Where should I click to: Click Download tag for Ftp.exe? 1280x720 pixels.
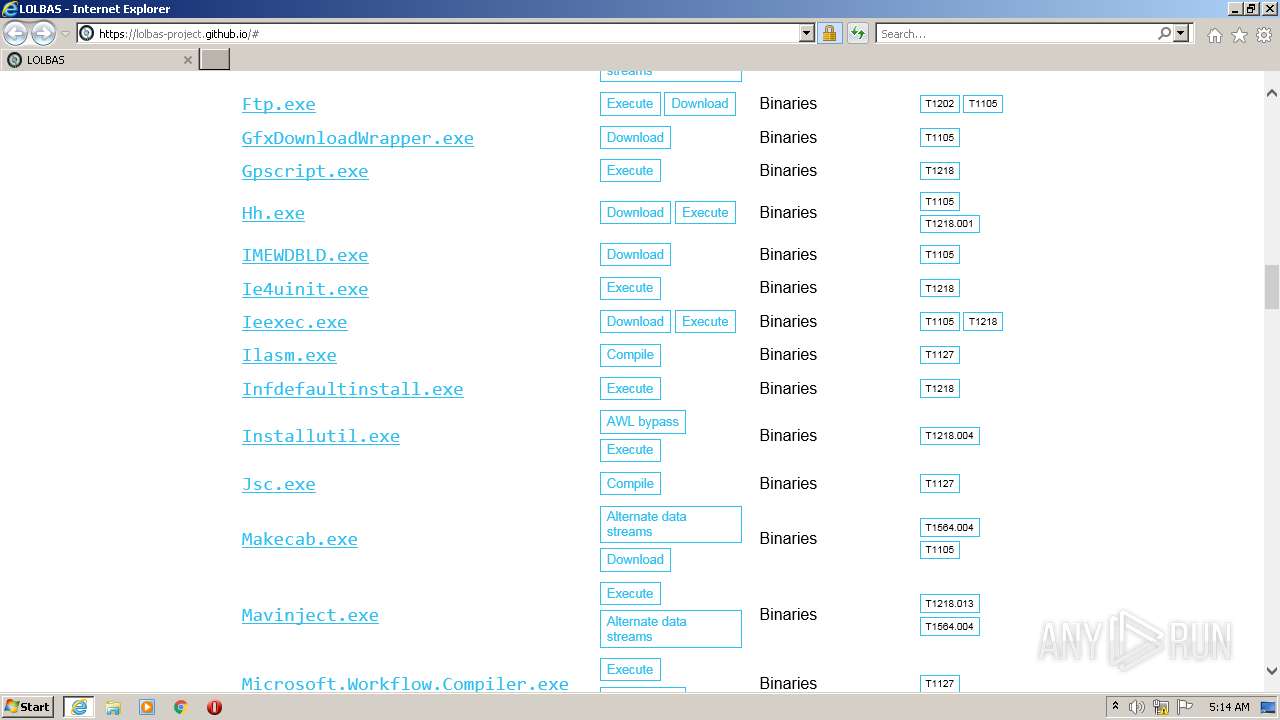(x=700, y=104)
